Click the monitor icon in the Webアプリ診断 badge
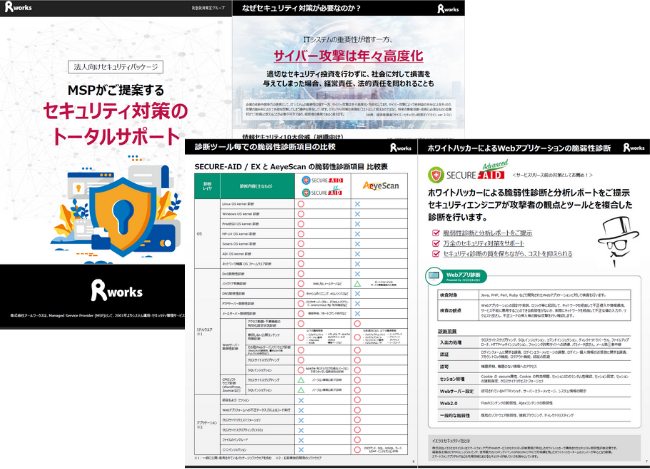This screenshot has width=650, height=469. point(434,276)
